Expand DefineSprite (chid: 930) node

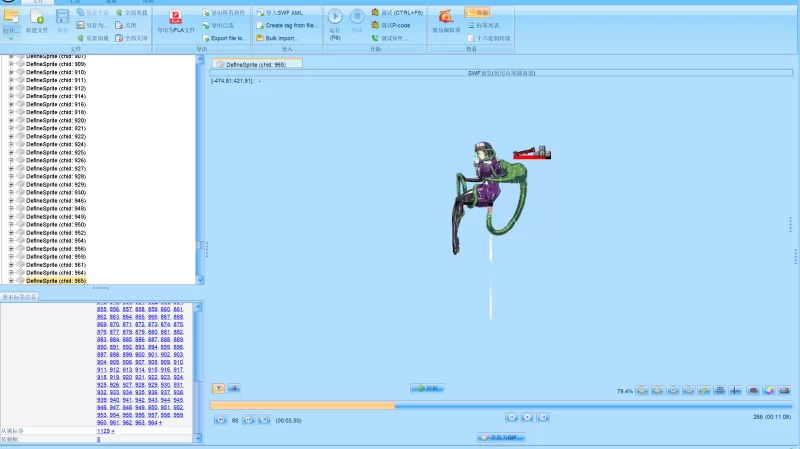coord(11,192)
